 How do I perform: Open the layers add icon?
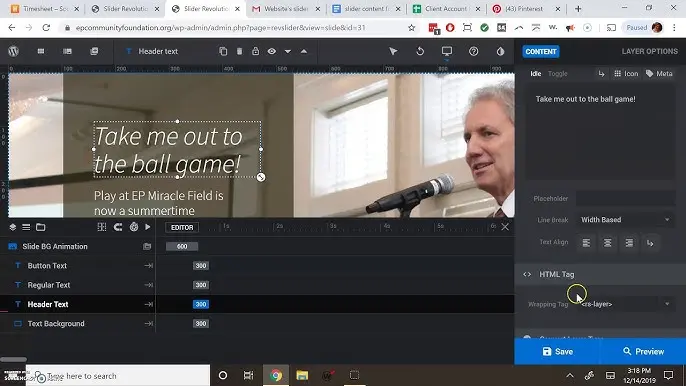94,51
